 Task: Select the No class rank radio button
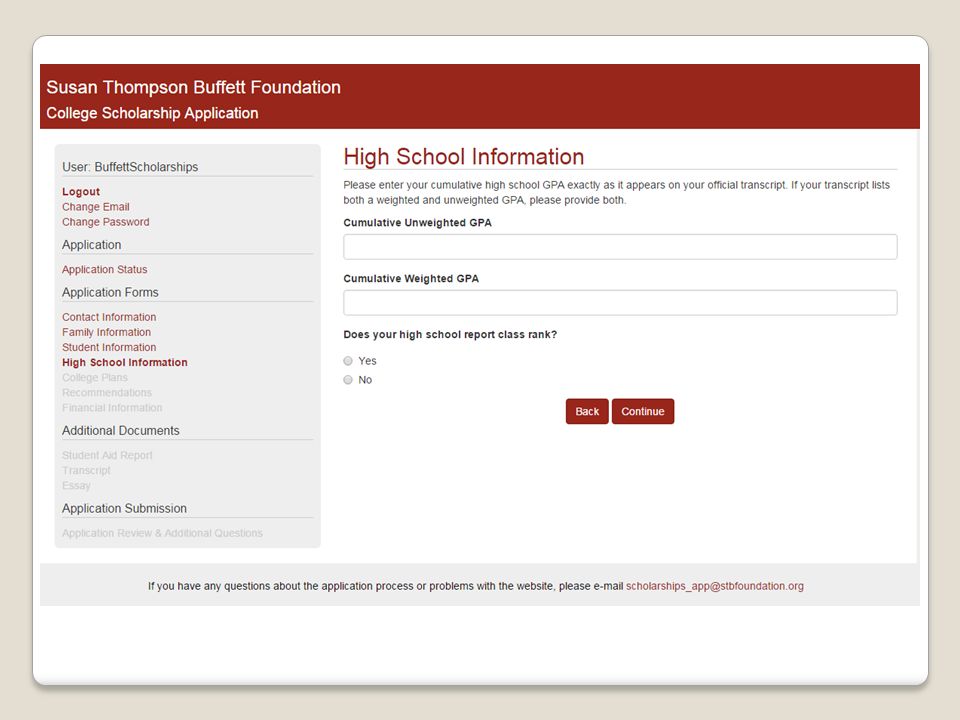(348, 380)
